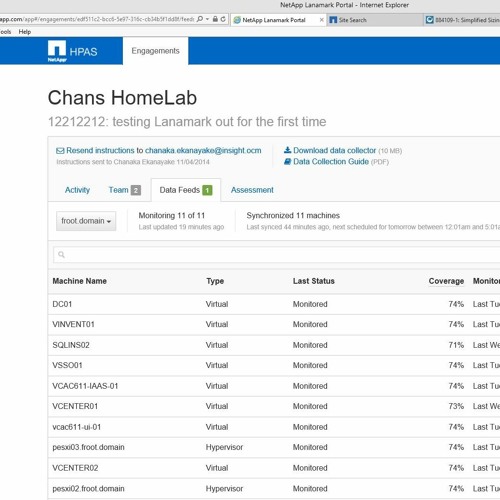
Task: Click the browser refresh icon
Action: tap(223, 19)
